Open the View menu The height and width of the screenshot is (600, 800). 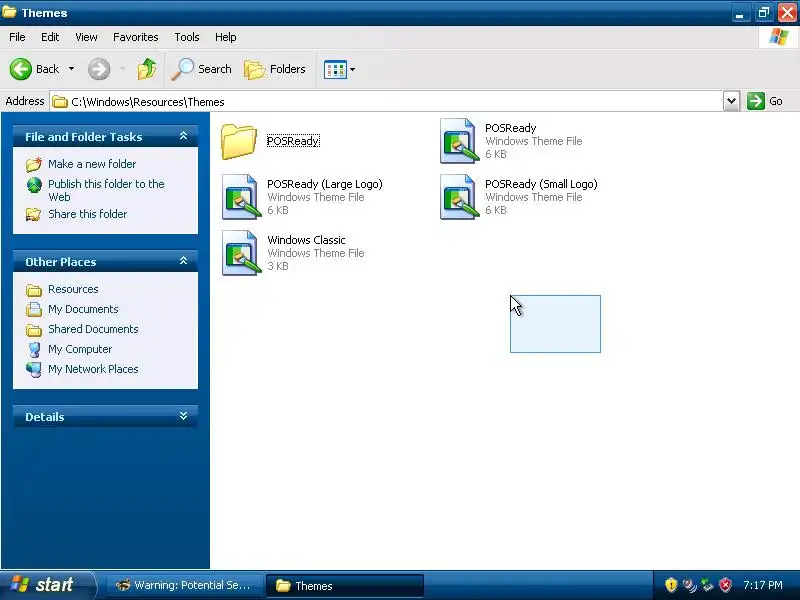click(86, 37)
